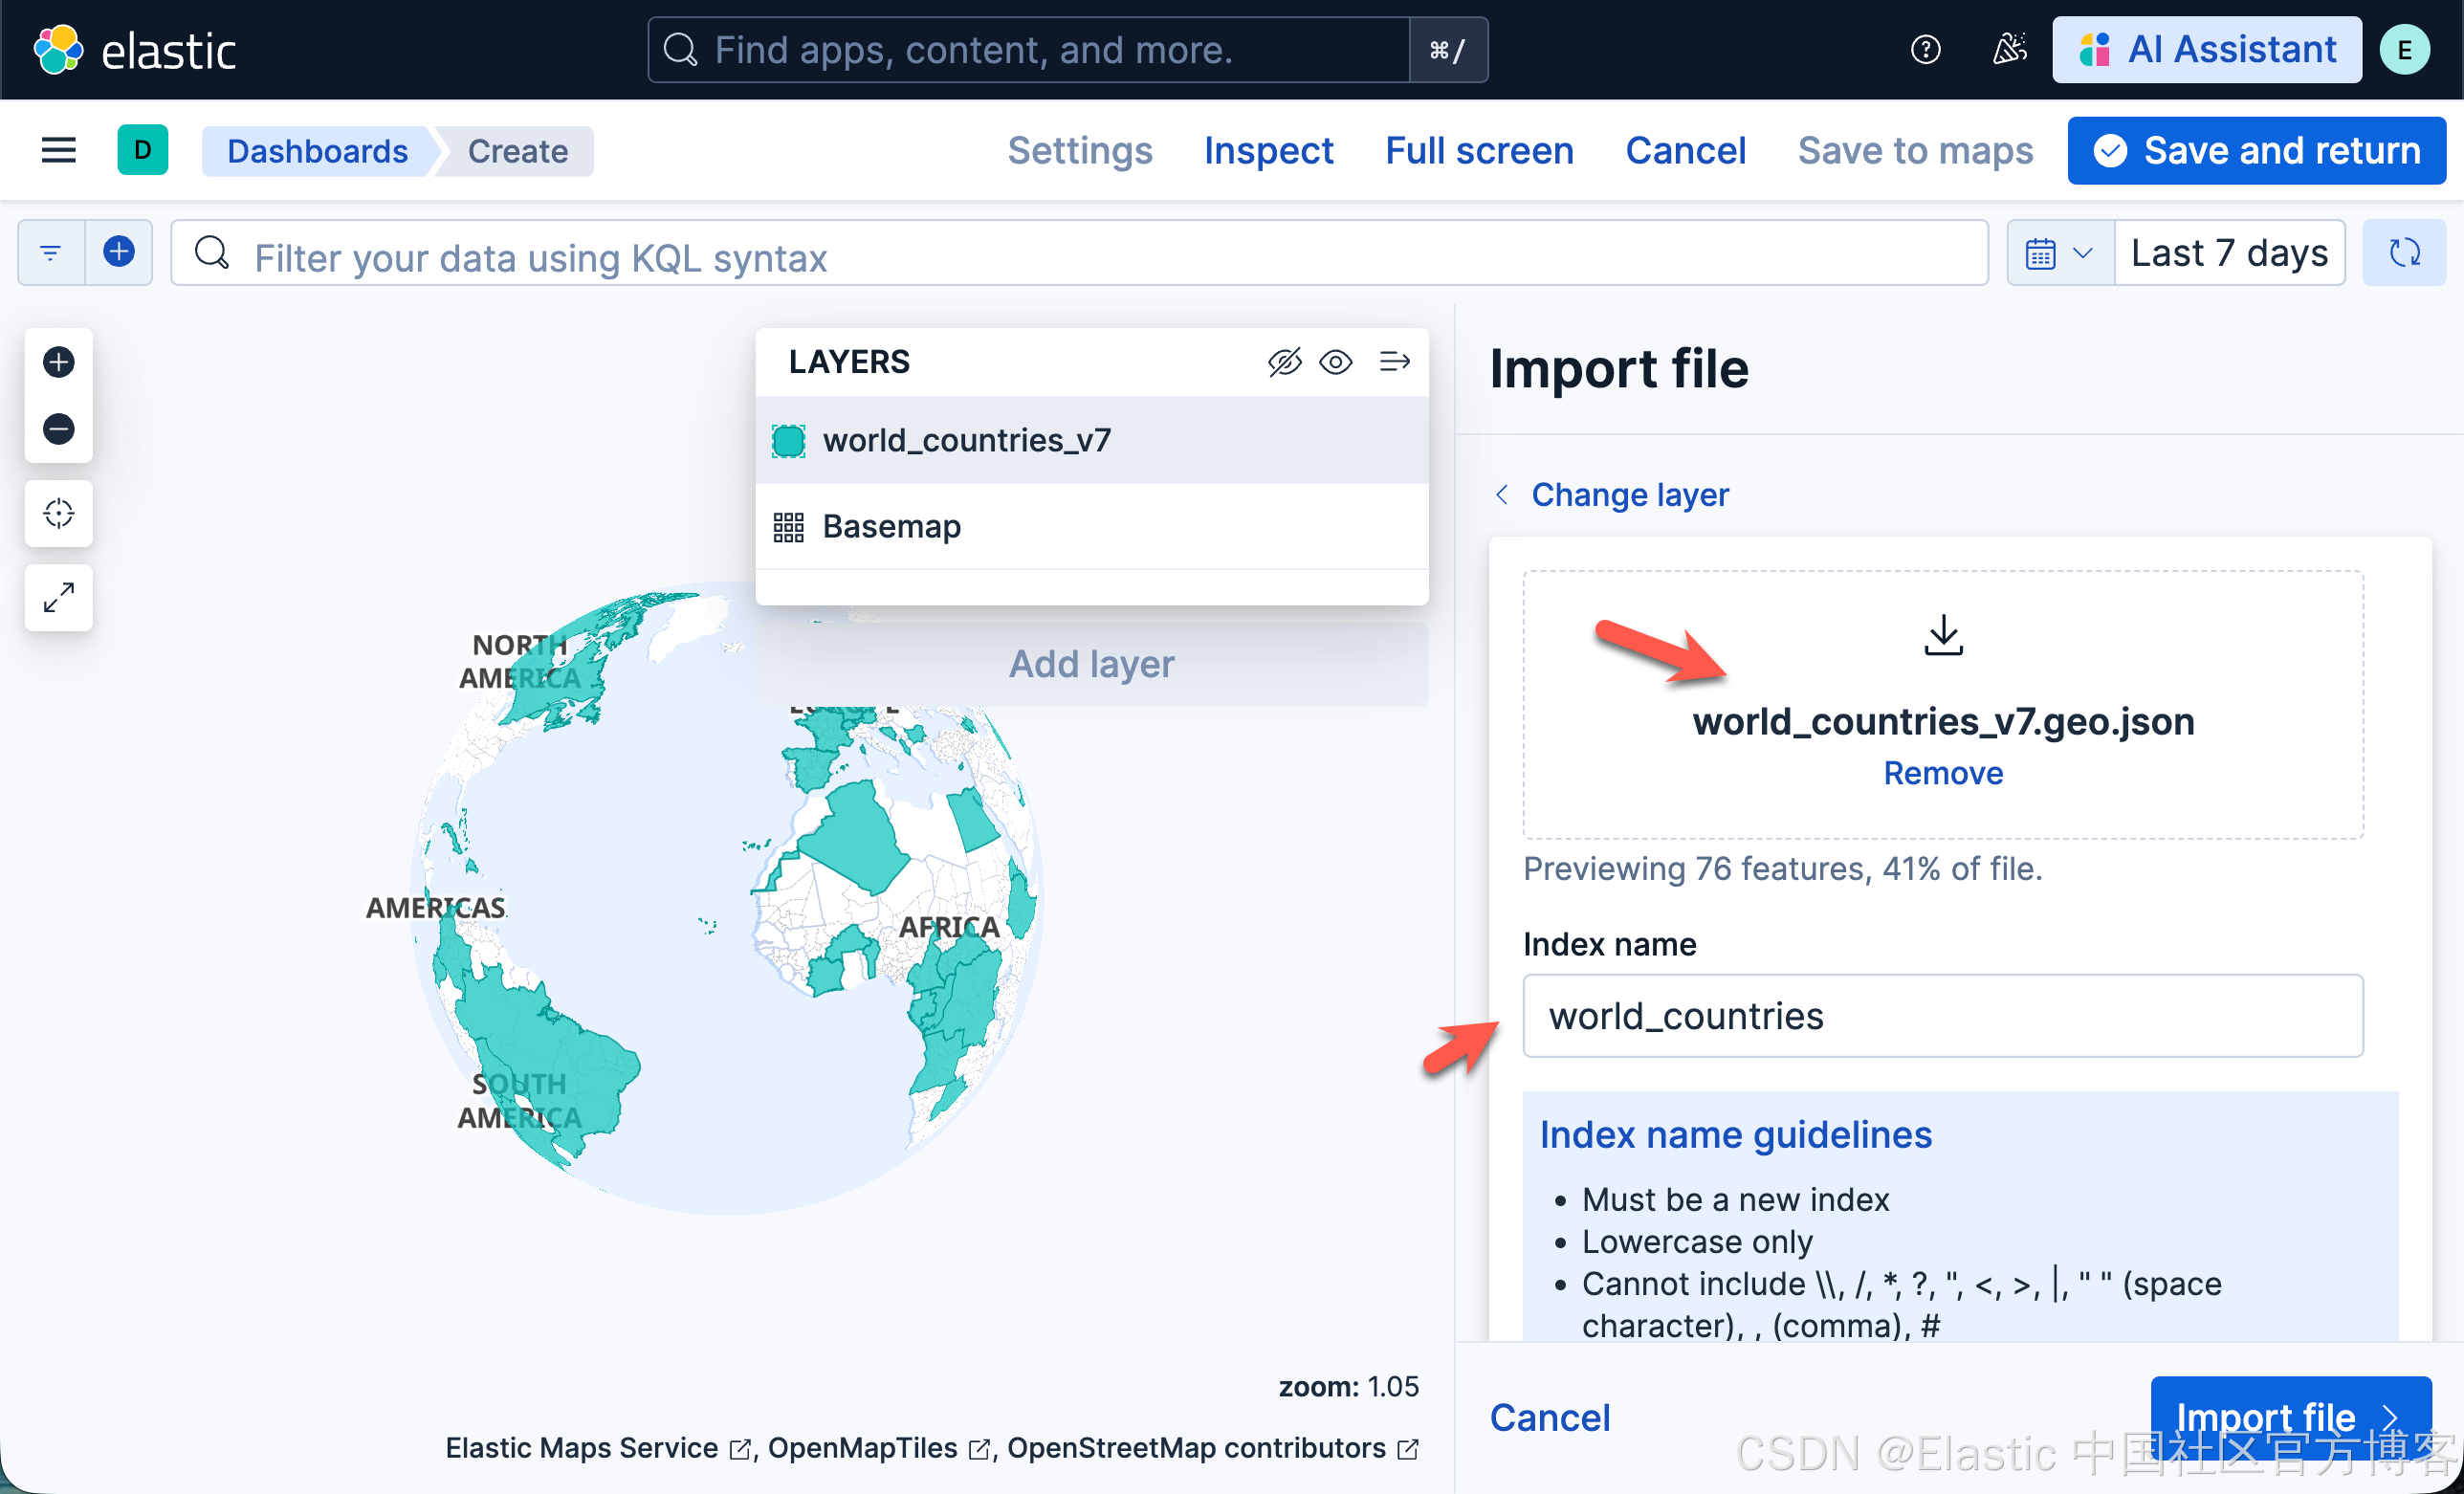Show all layers with eye icon

1335,362
